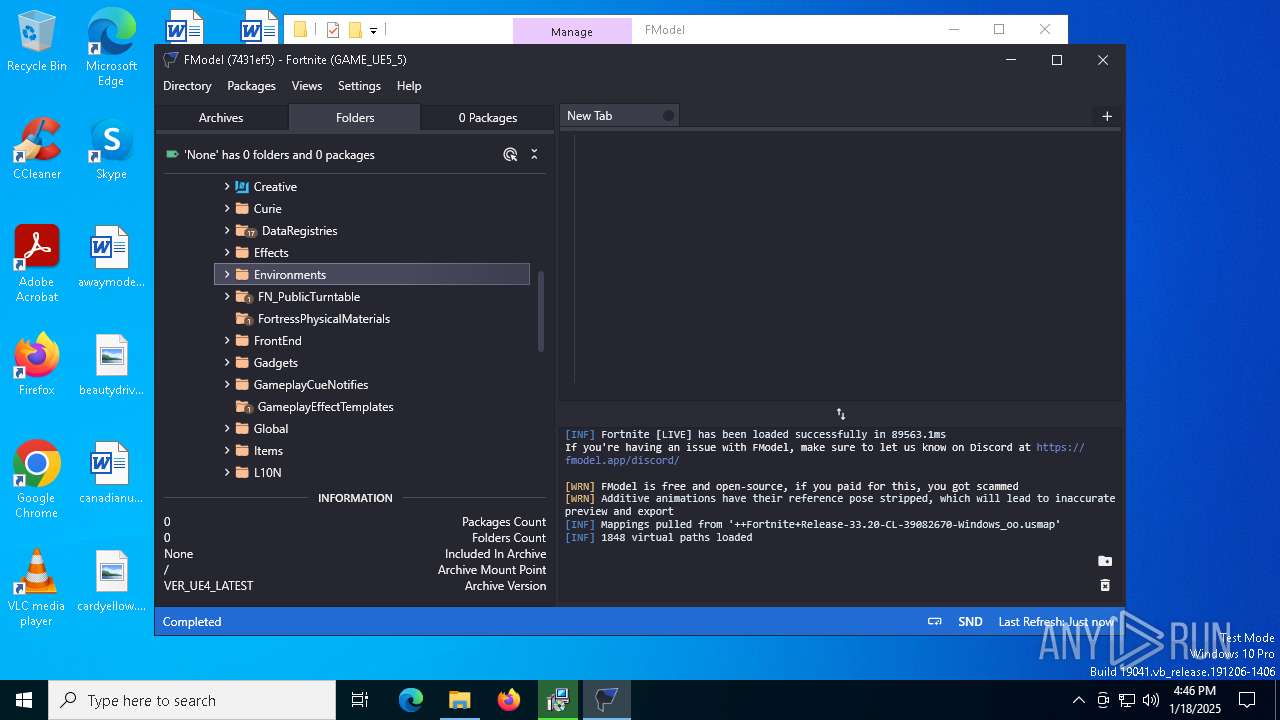Open the Help menu
Image resolution: width=1280 pixels, height=720 pixels.
tap(409, 86)
